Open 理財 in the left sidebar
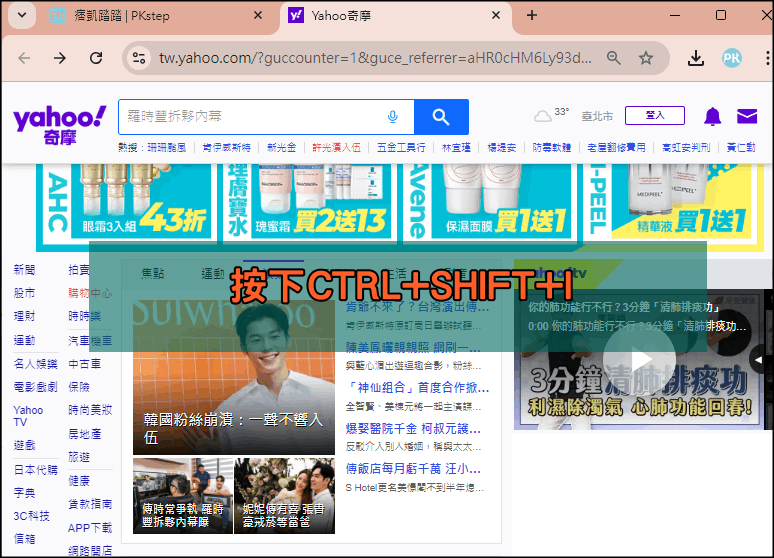 [x=24, y=316]
